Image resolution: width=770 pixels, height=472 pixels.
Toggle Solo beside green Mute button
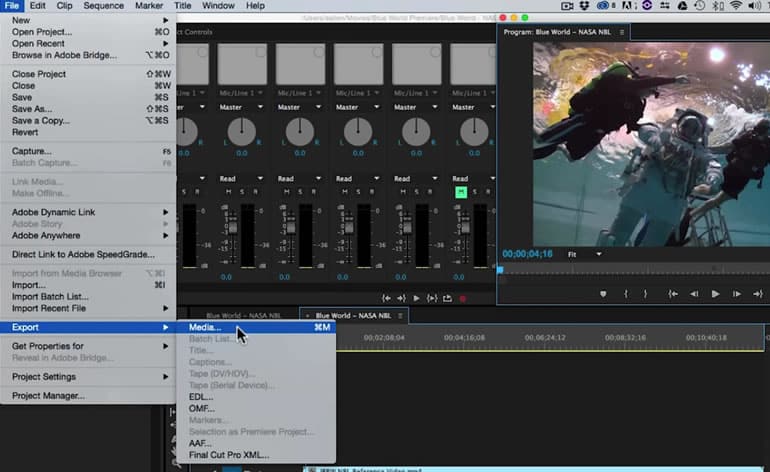[474, 192]
